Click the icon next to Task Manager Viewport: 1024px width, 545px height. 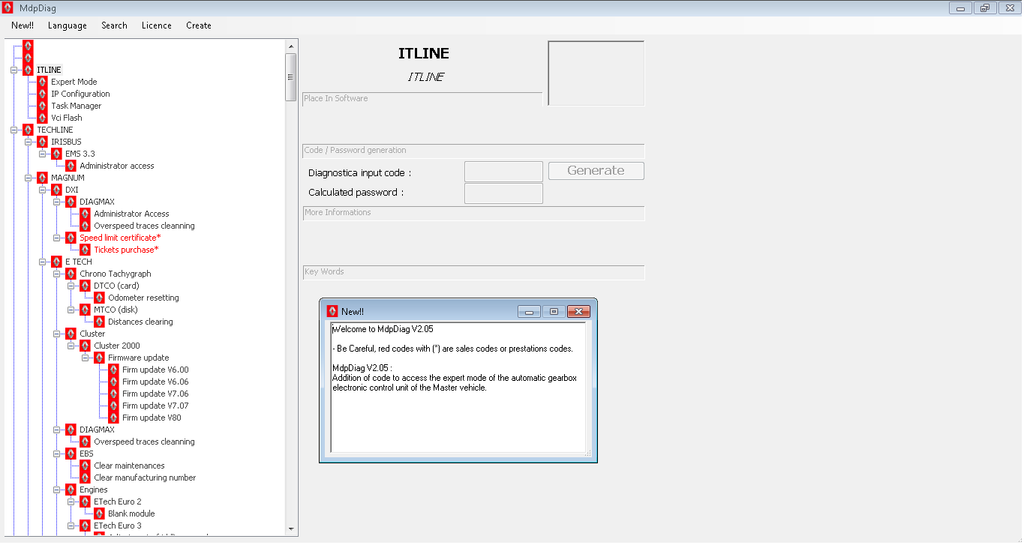42,106
